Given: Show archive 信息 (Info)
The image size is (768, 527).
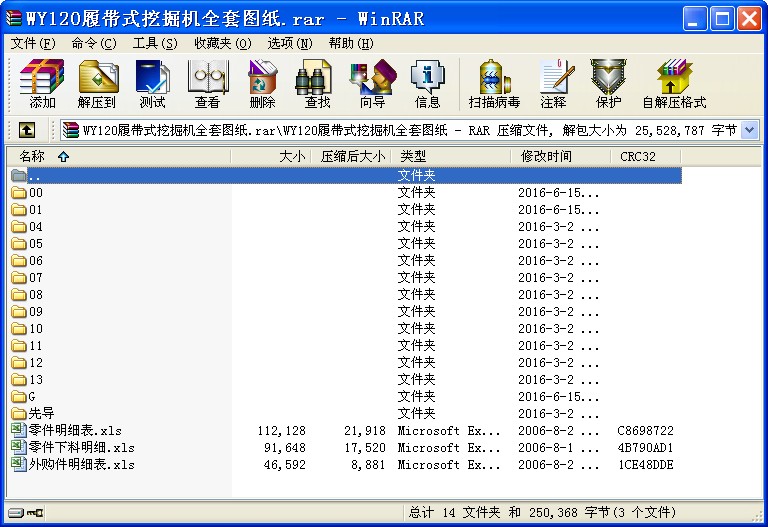Looking at the screenshot, I should 428,84.
